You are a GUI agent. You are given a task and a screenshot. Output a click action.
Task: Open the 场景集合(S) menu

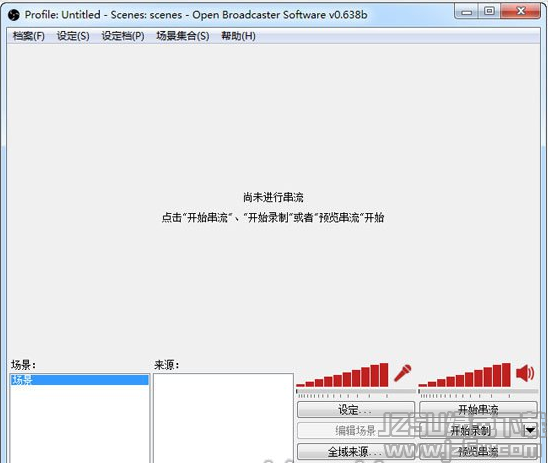[x=182, y=36]
